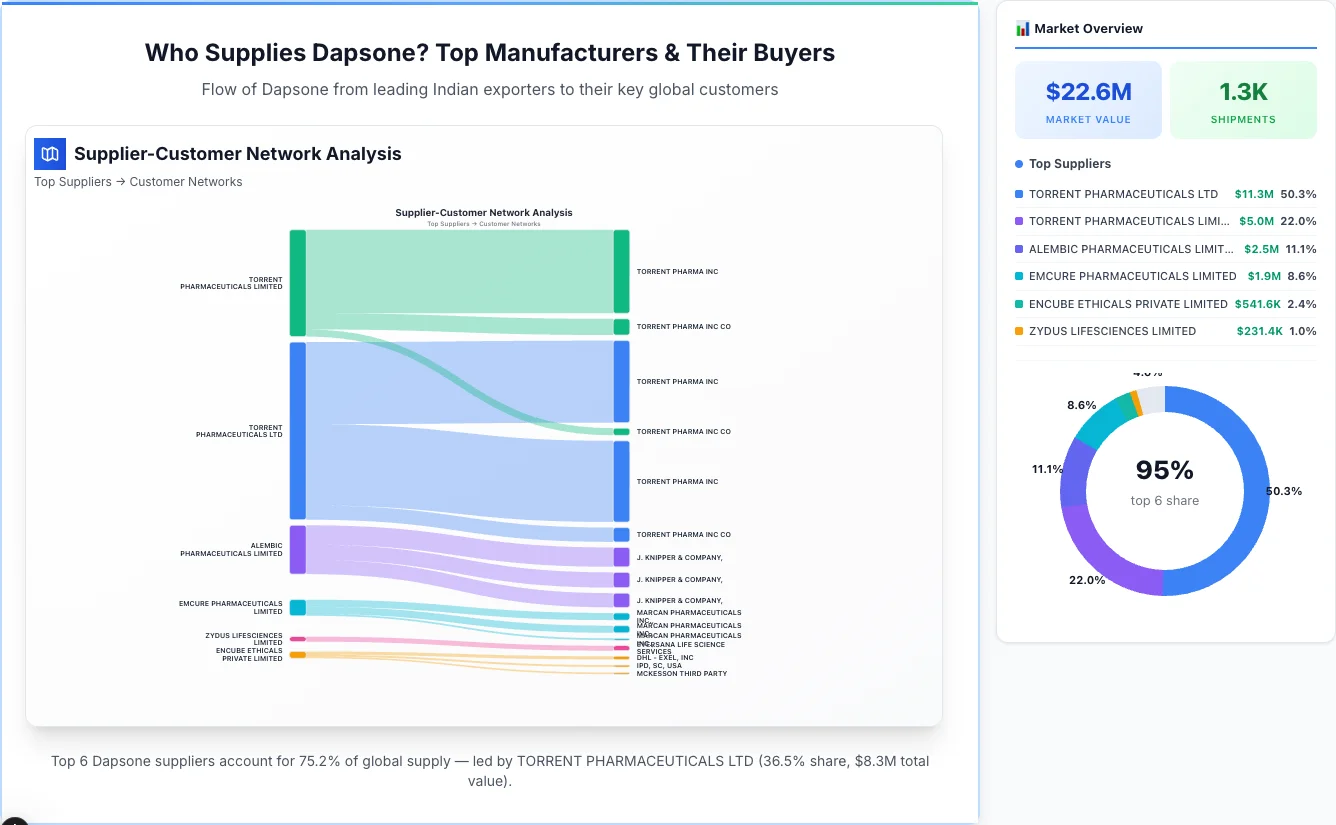Select Top Suppliers in the breadcrumb
This screenshot has width=1336, height=825.
[x=72, y=181]
